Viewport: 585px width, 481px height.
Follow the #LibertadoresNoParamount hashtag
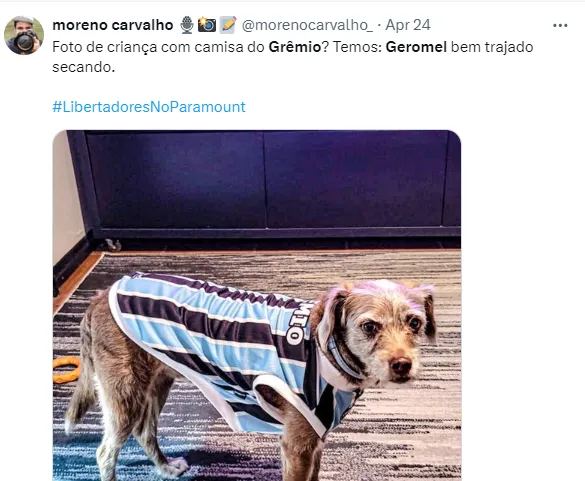149,107
